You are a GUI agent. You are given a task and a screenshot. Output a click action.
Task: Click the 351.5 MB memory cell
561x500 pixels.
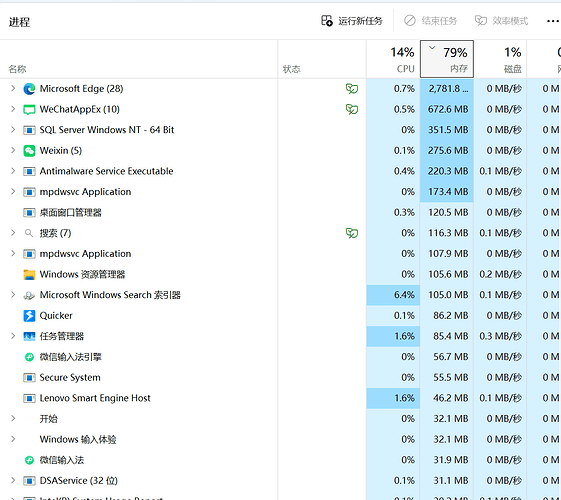(x=447, y=130)
